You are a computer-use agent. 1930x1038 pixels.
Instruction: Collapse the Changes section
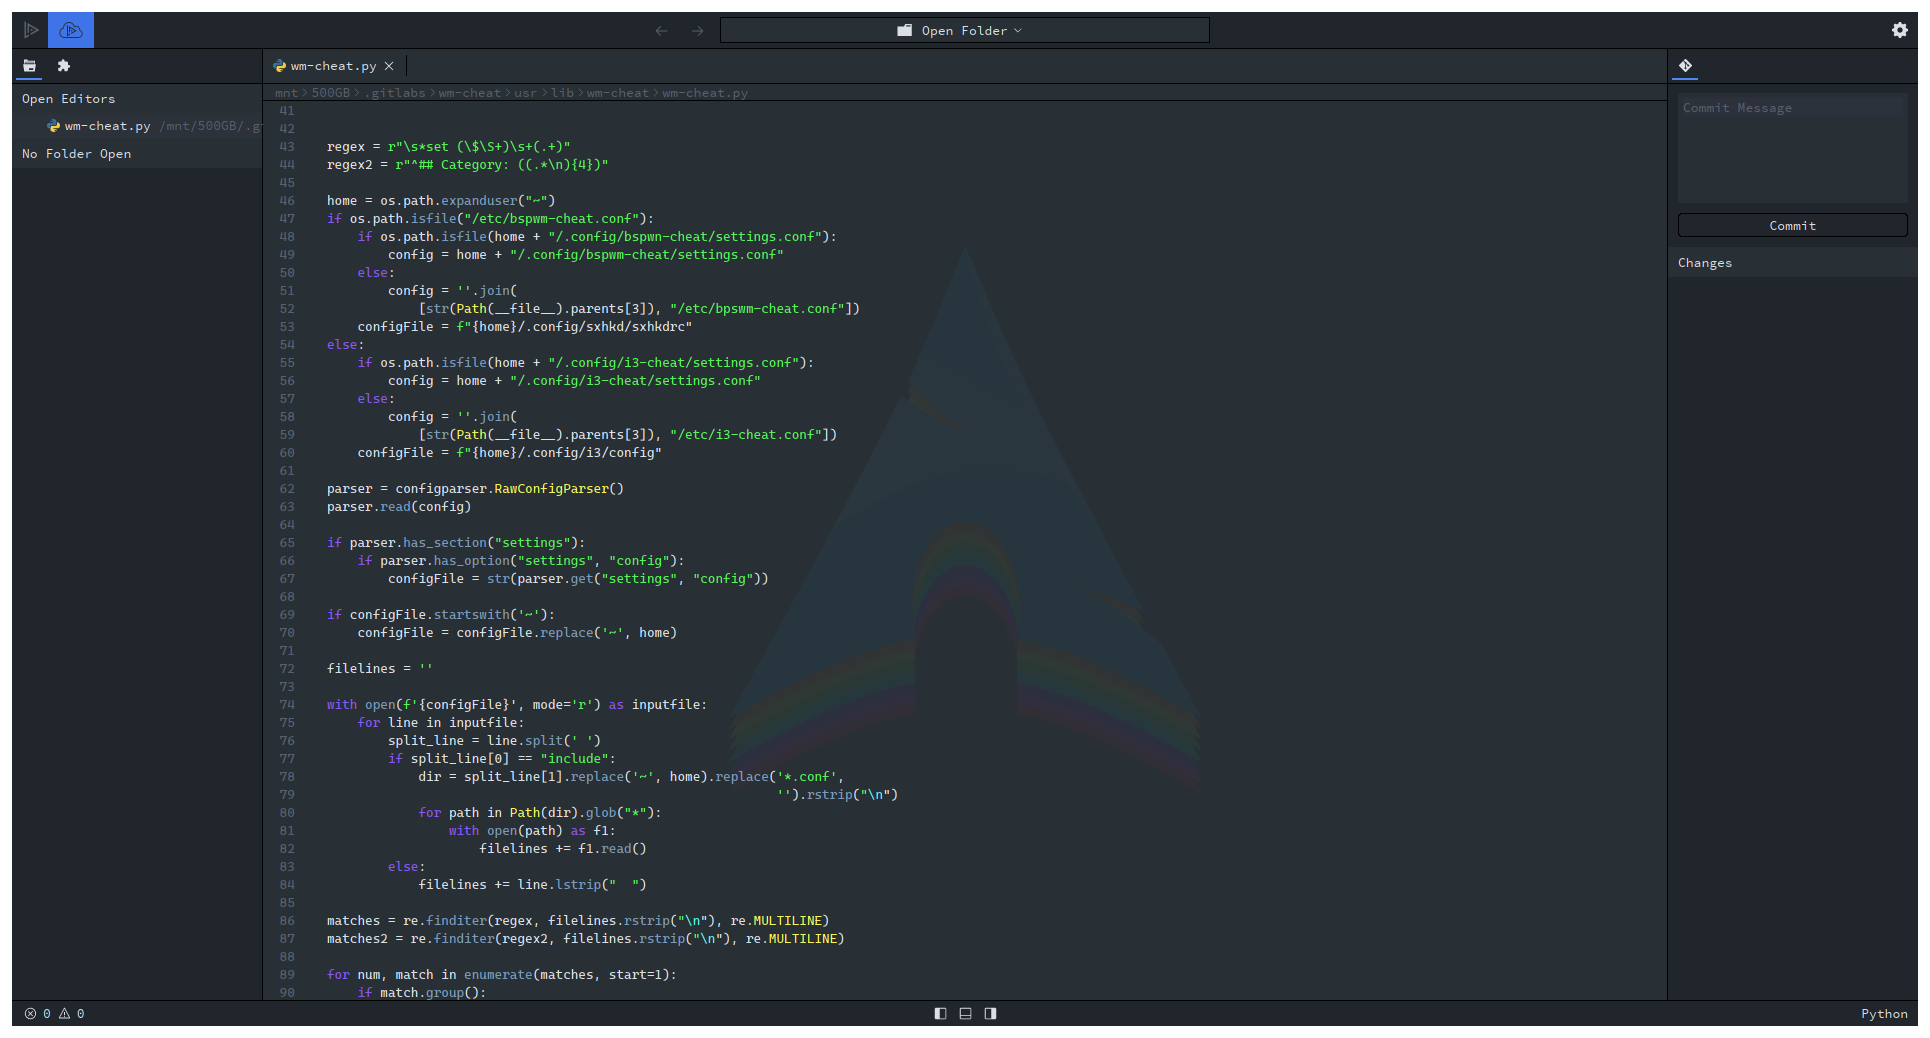[1792, 263]
